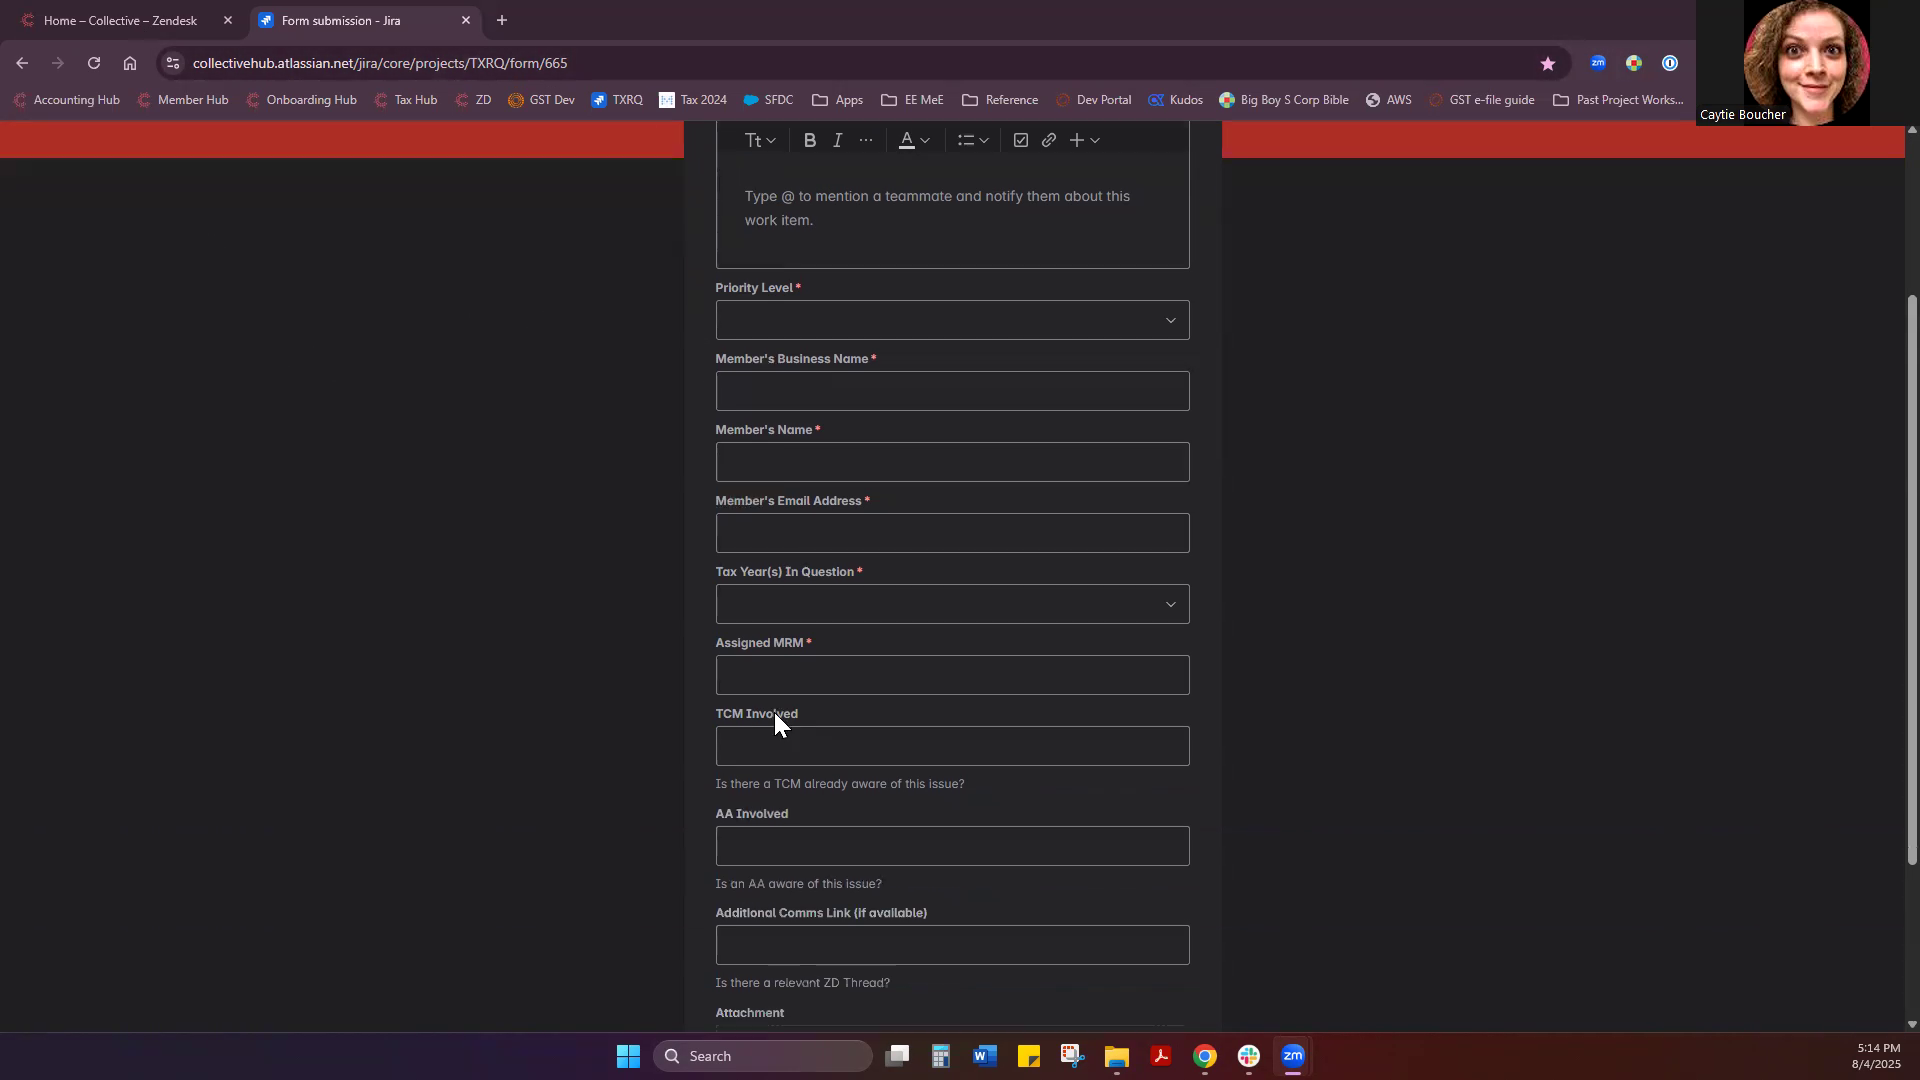
Task: Open the text styles dropdown
Action: [759, 141]
